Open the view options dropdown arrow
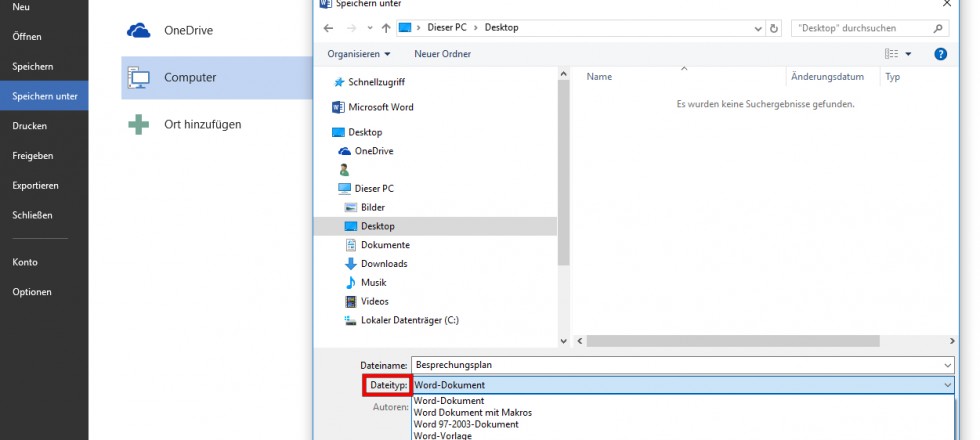Image resolution: width=980 pixels, height=440 pixels. pos(908,54)
